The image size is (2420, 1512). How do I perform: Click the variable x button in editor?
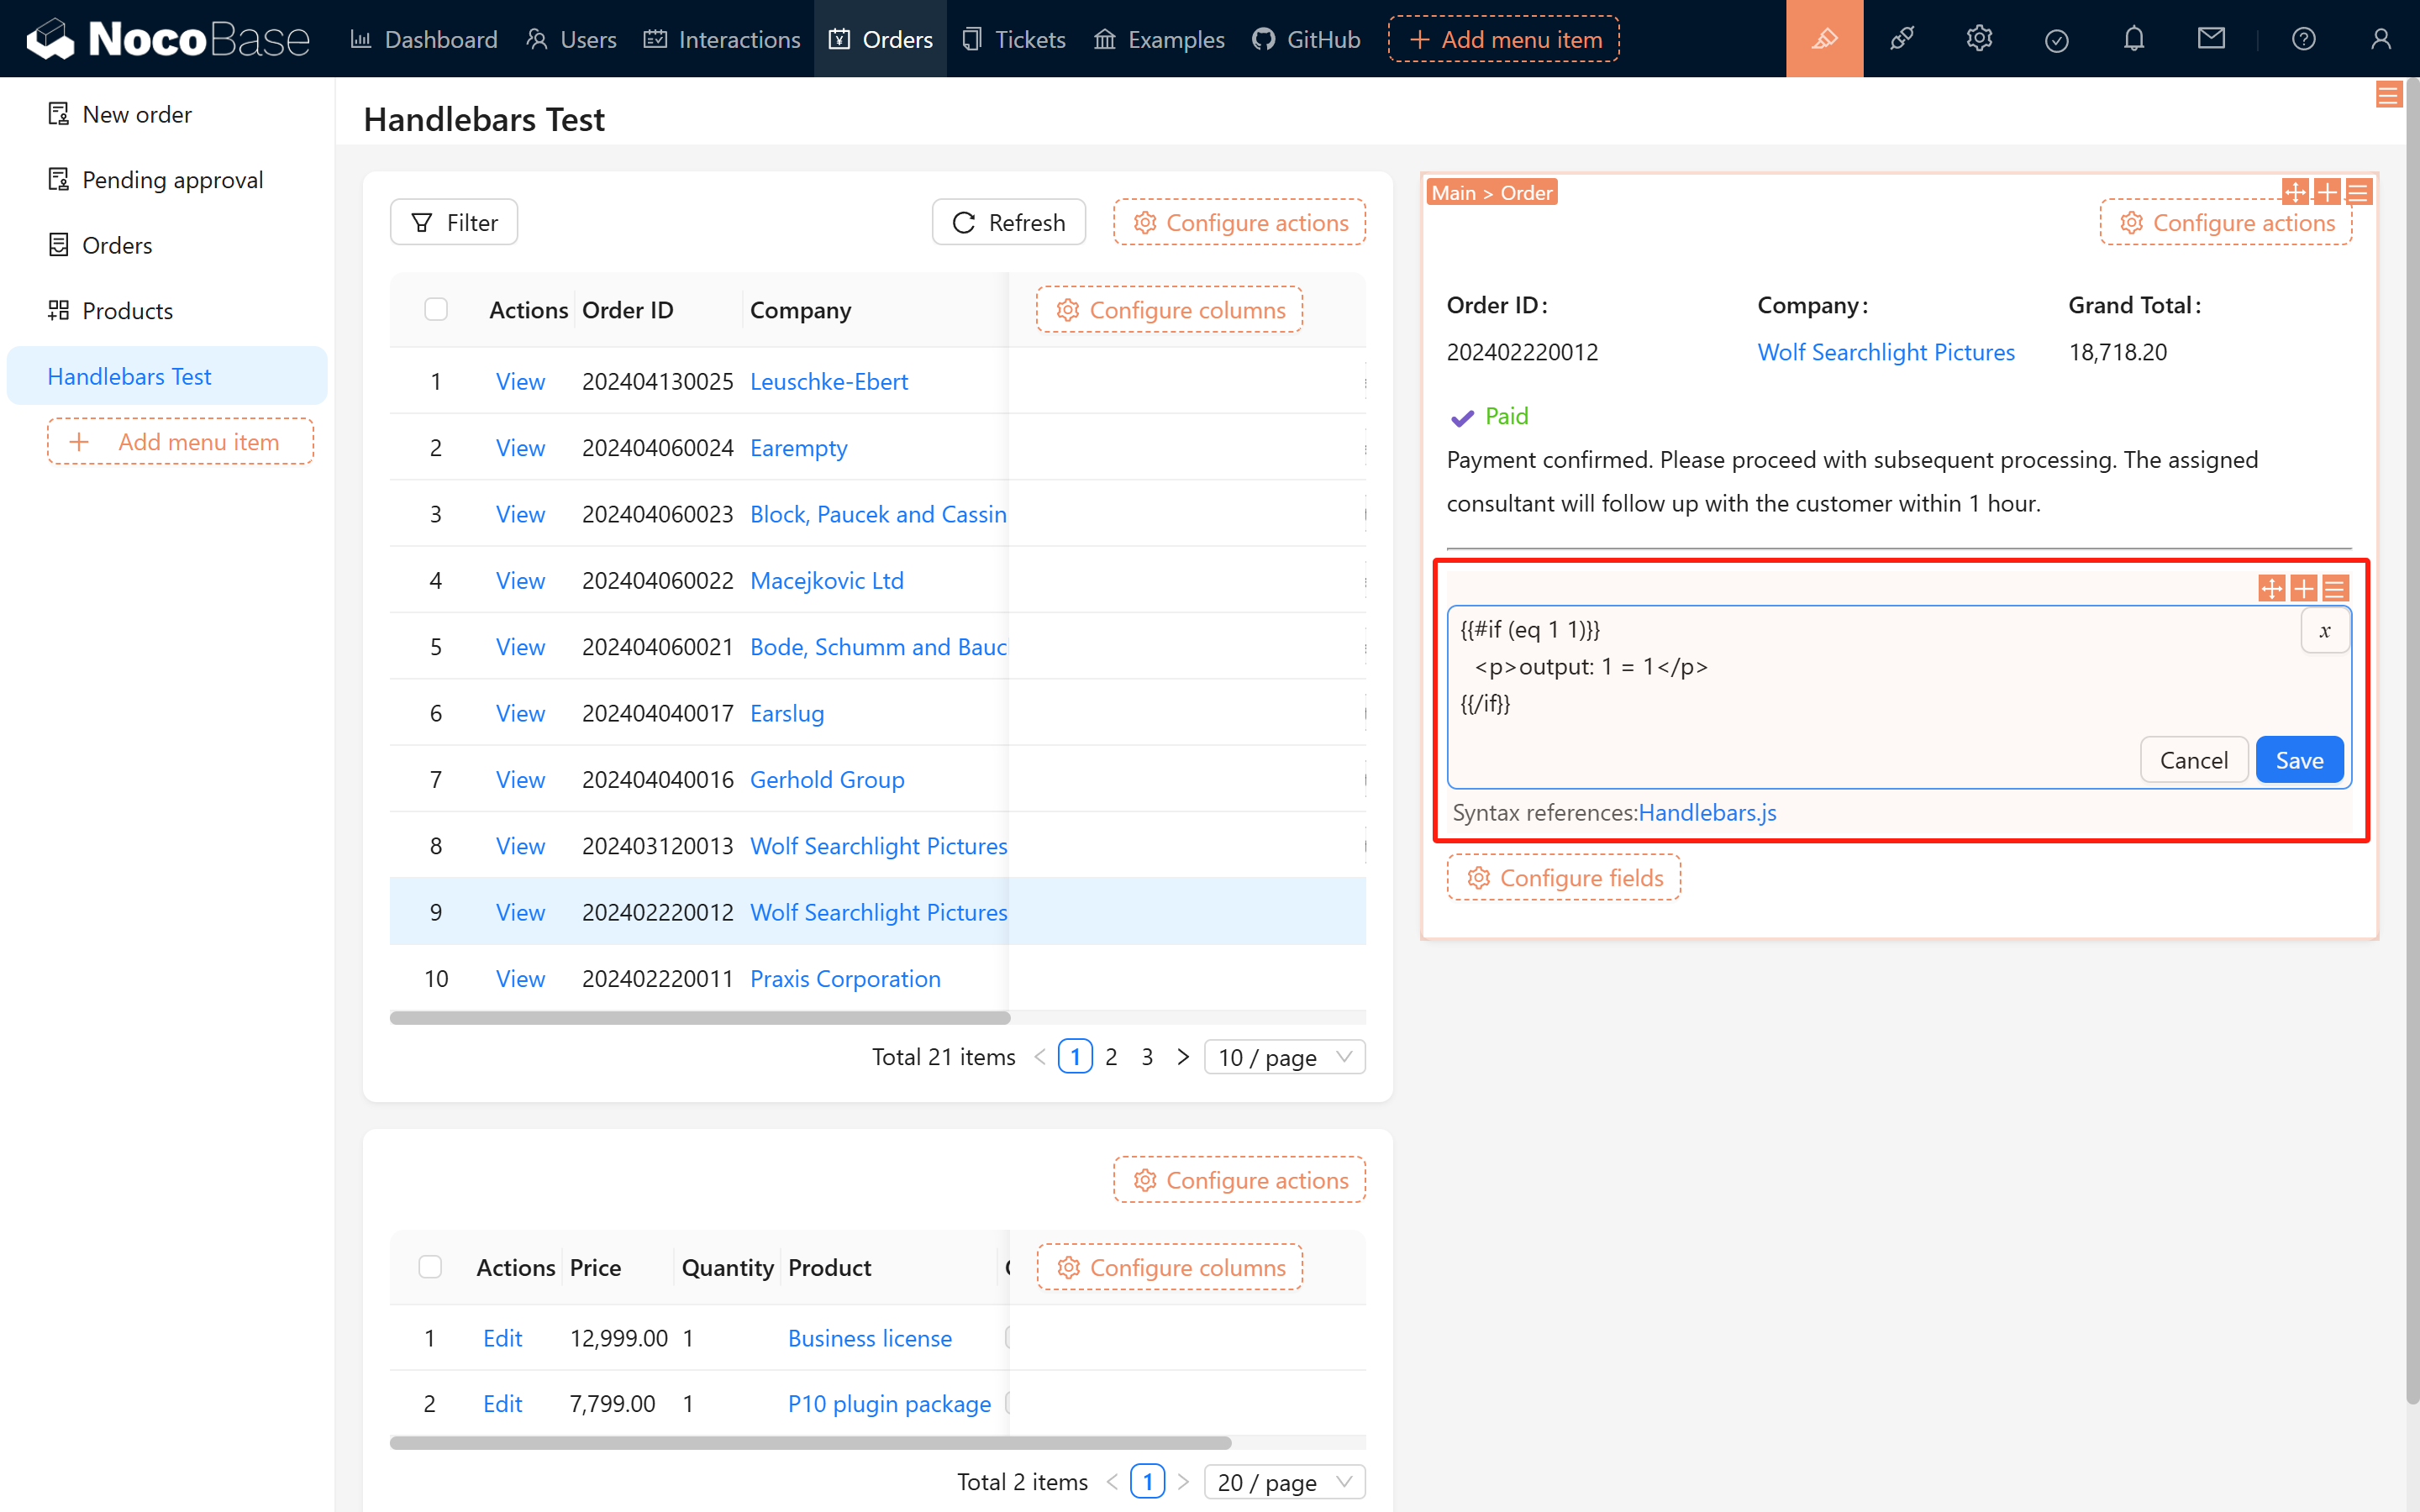click(x=2324, y=631)
